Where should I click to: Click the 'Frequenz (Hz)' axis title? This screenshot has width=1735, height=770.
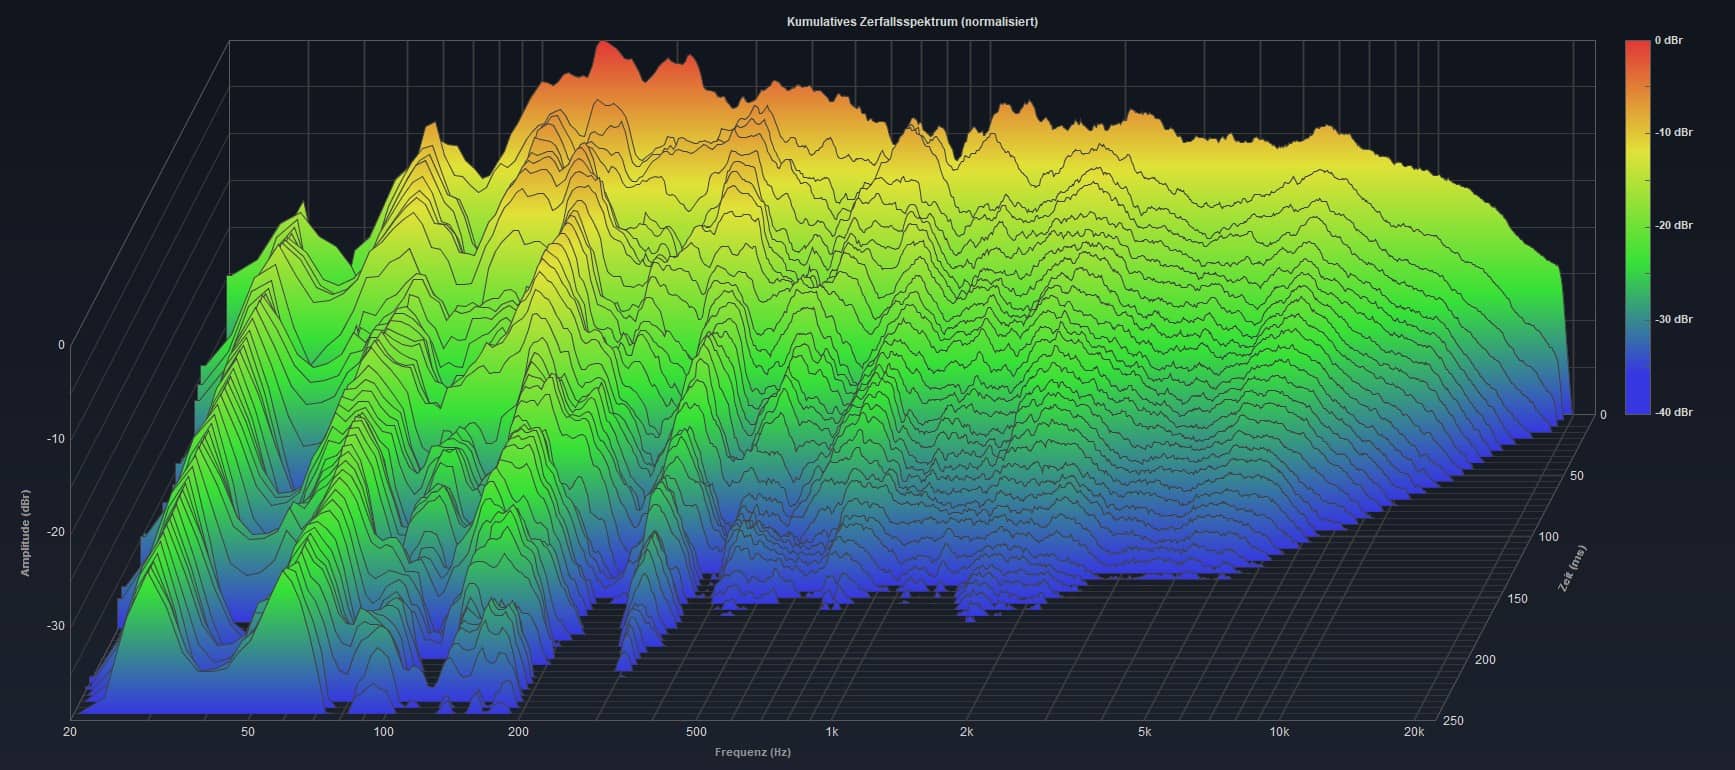point(752,752)
